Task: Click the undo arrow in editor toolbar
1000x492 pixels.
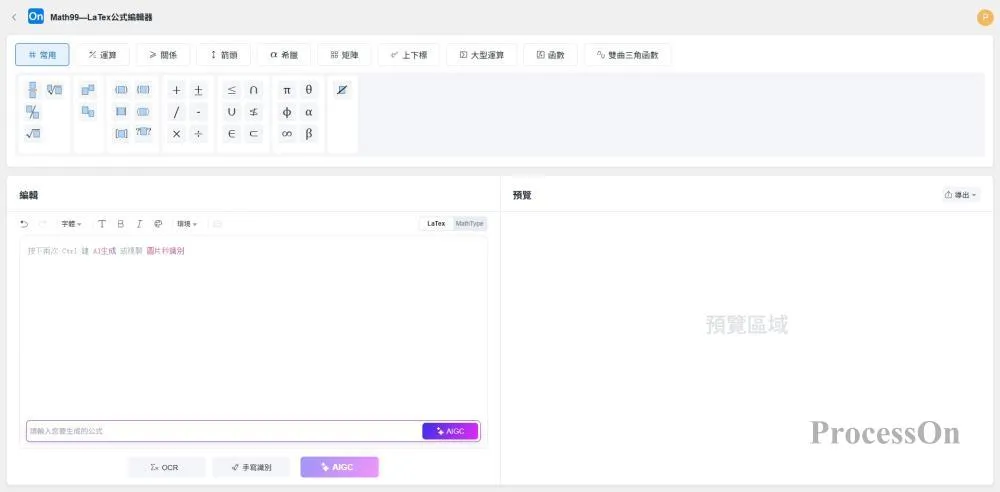Action: click(x=24, y=224)
